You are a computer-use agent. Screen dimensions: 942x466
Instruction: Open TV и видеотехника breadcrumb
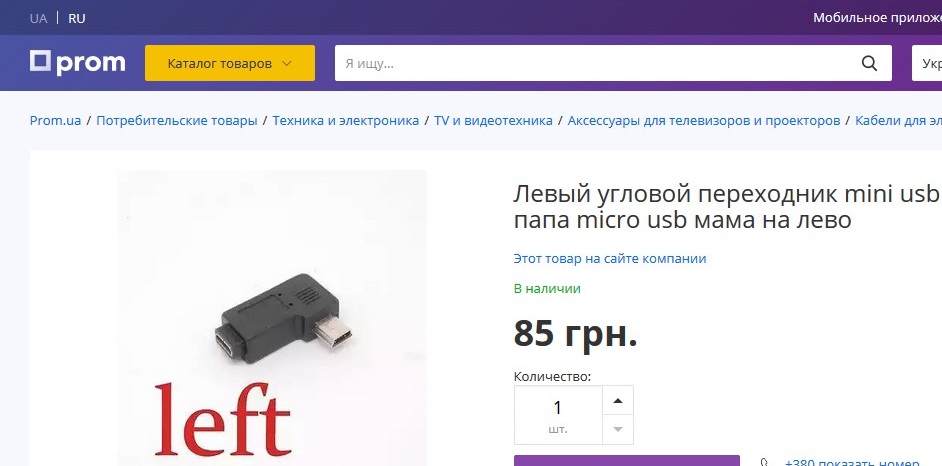point(493,120)
